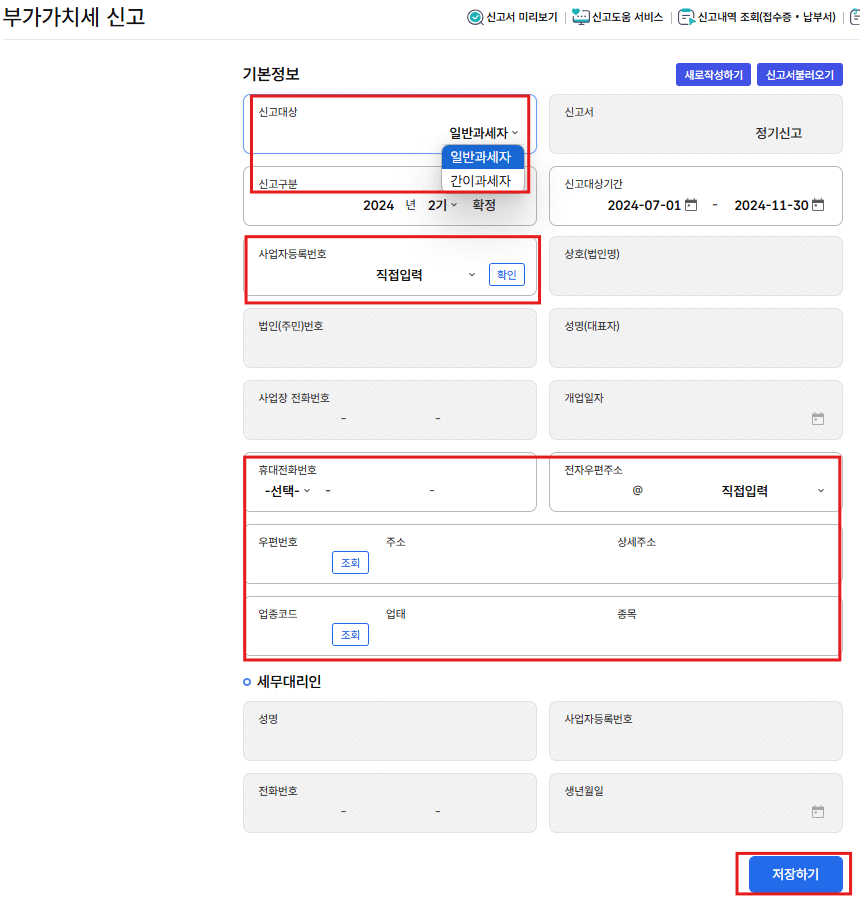This screenshot has height=898, width=860.
Task: Click the 세무대리인 성명 field
Action: coord(390,731)
